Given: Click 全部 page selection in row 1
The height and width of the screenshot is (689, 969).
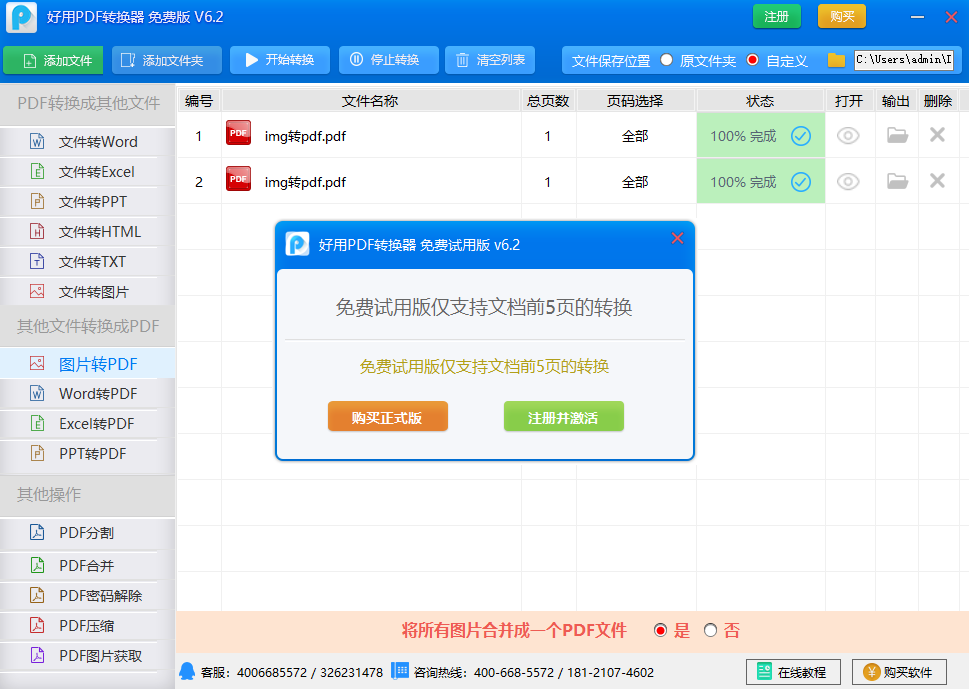Looking at the screenshot, I should (635, 136).
